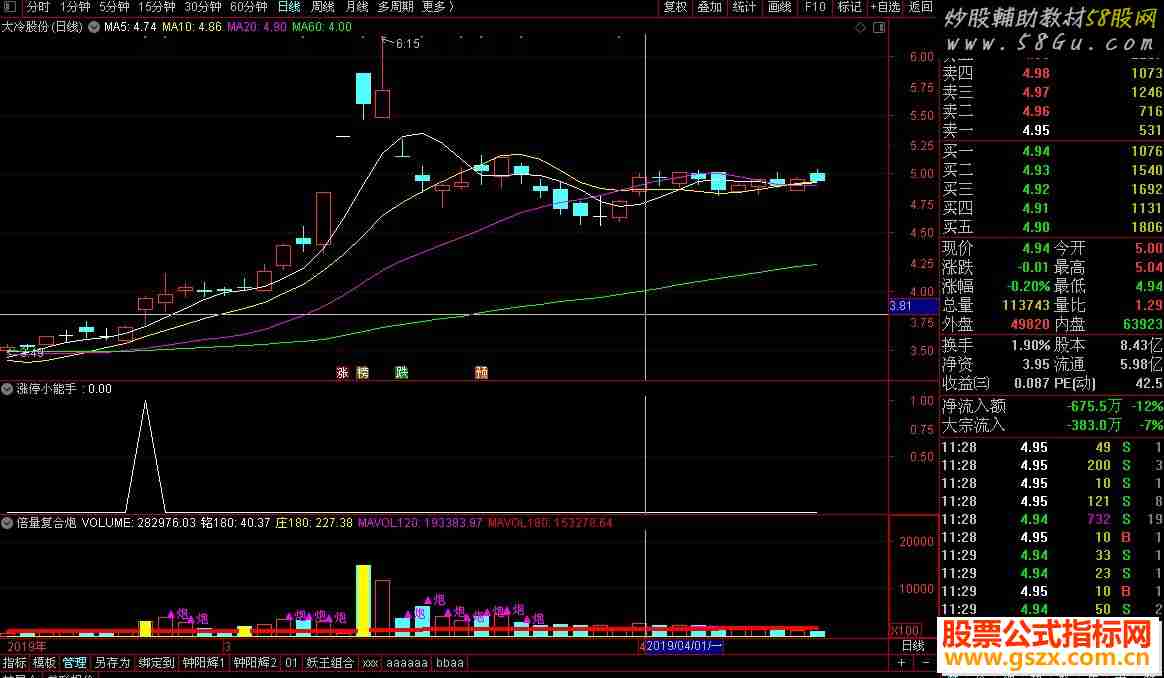
Task: Select the 钟阳辉2 template
Action: pyautogui.click(x=255, y=662)
